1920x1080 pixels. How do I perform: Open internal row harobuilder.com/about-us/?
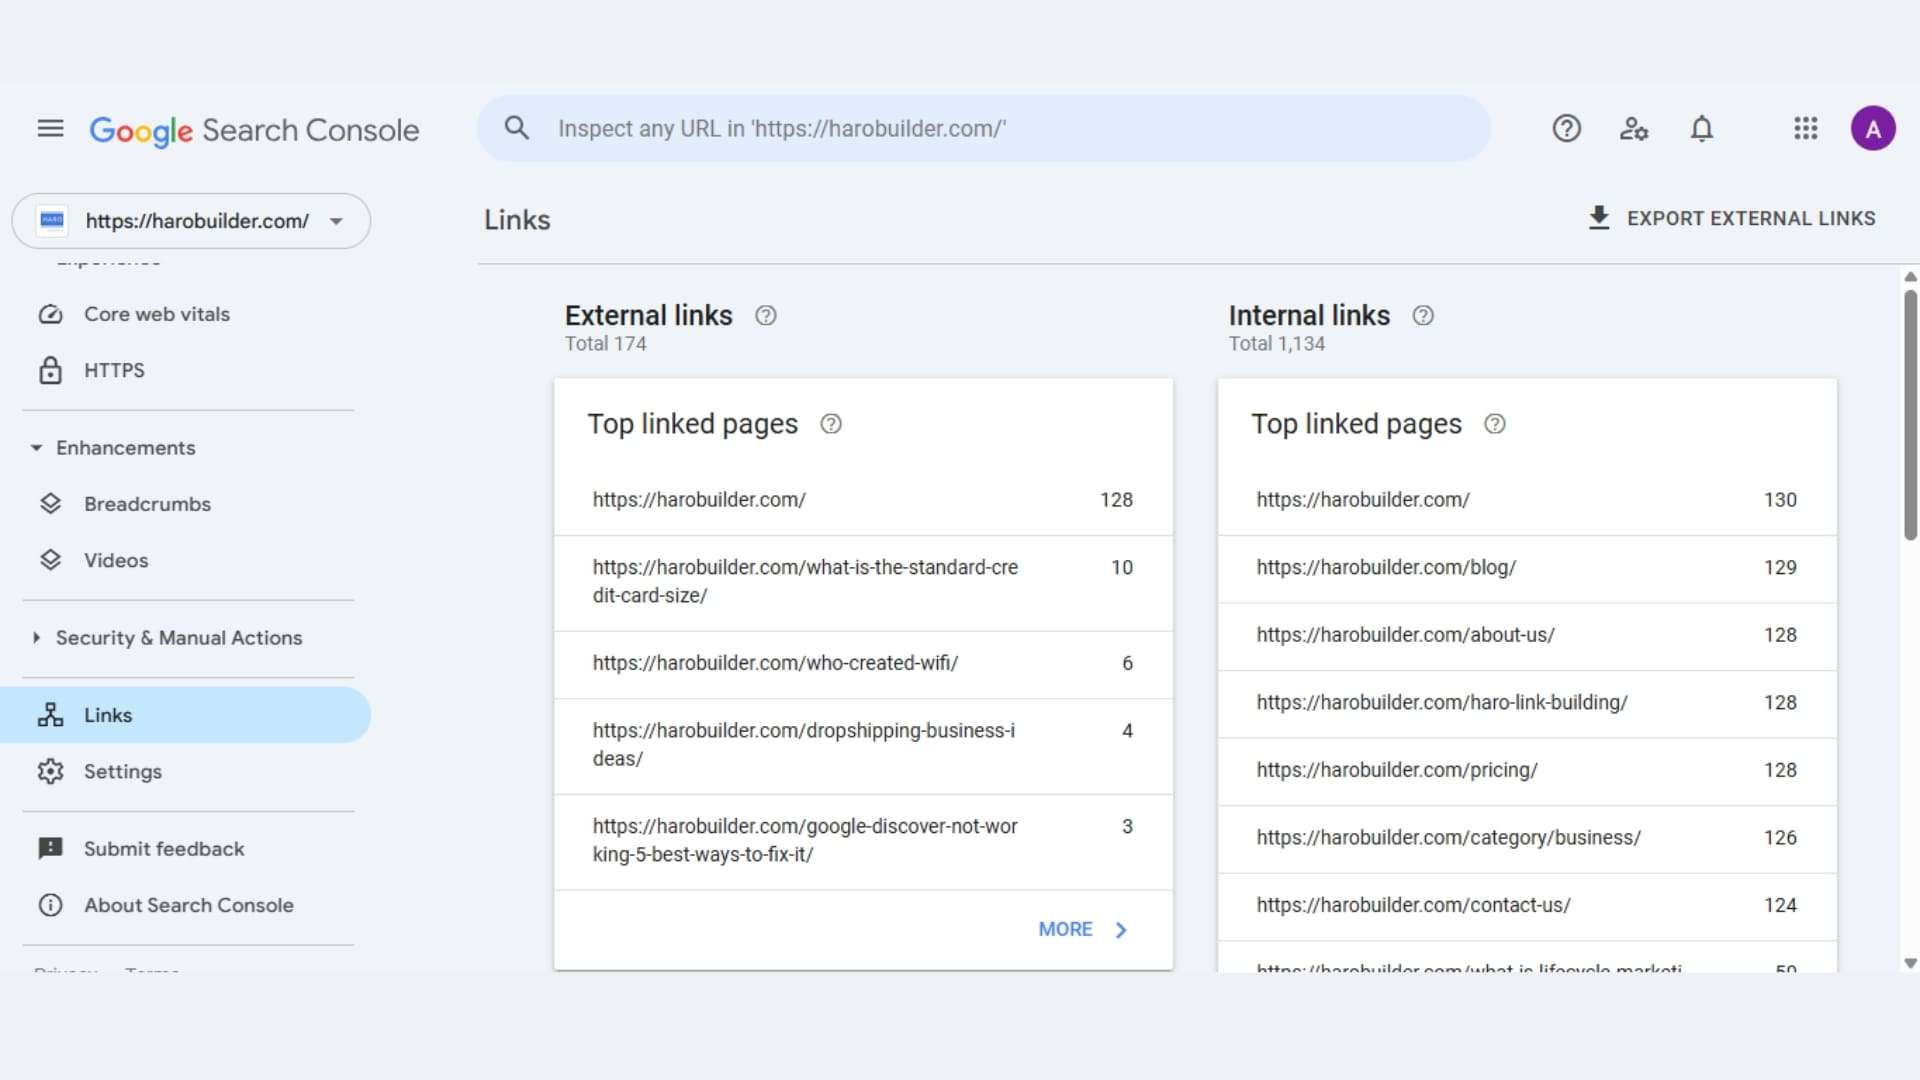[x=1527, y=636]
